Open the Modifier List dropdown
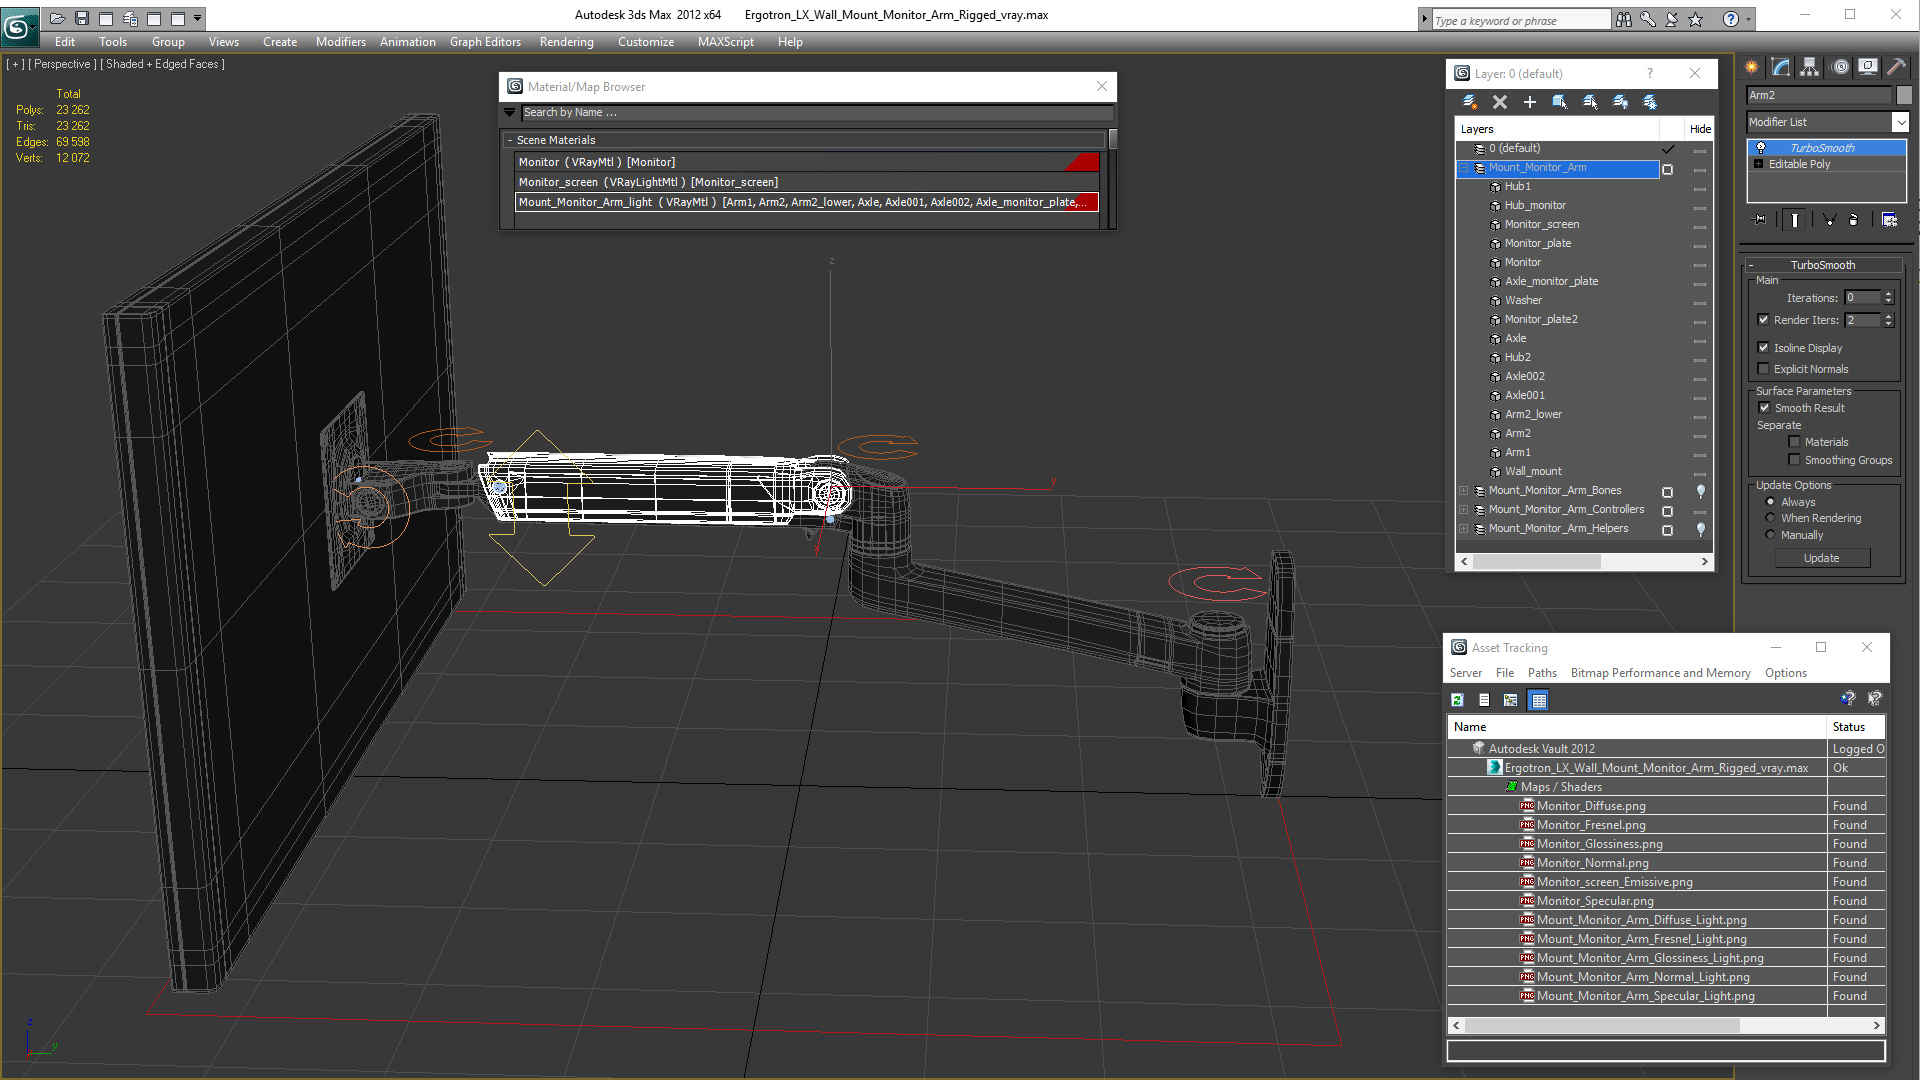The width and height of the screenshot is (1920, 1080). click(x=1900, y=122)
